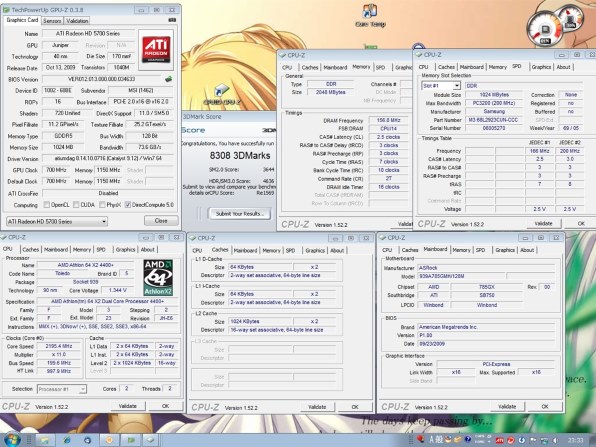Screen dimensions: 596x447
Task: Click the CPU-Z icon in the SPD window title bar
Action: click(418, 55)
